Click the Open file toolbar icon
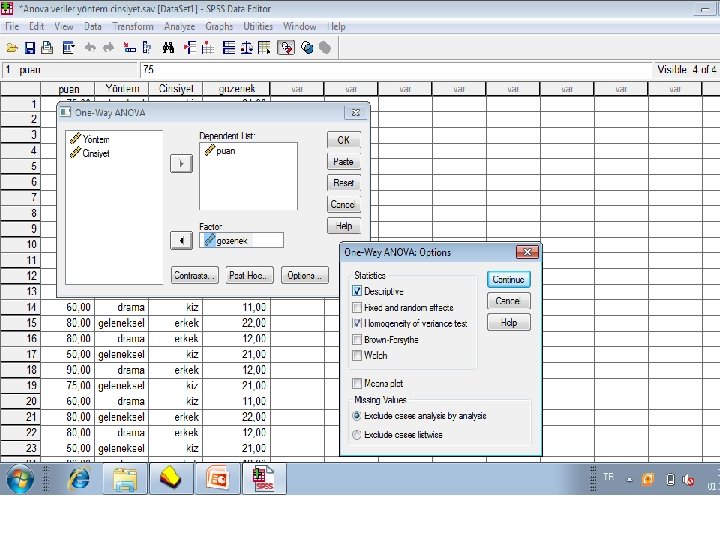Viewport: 720px width, 540px height. [12, 48]
